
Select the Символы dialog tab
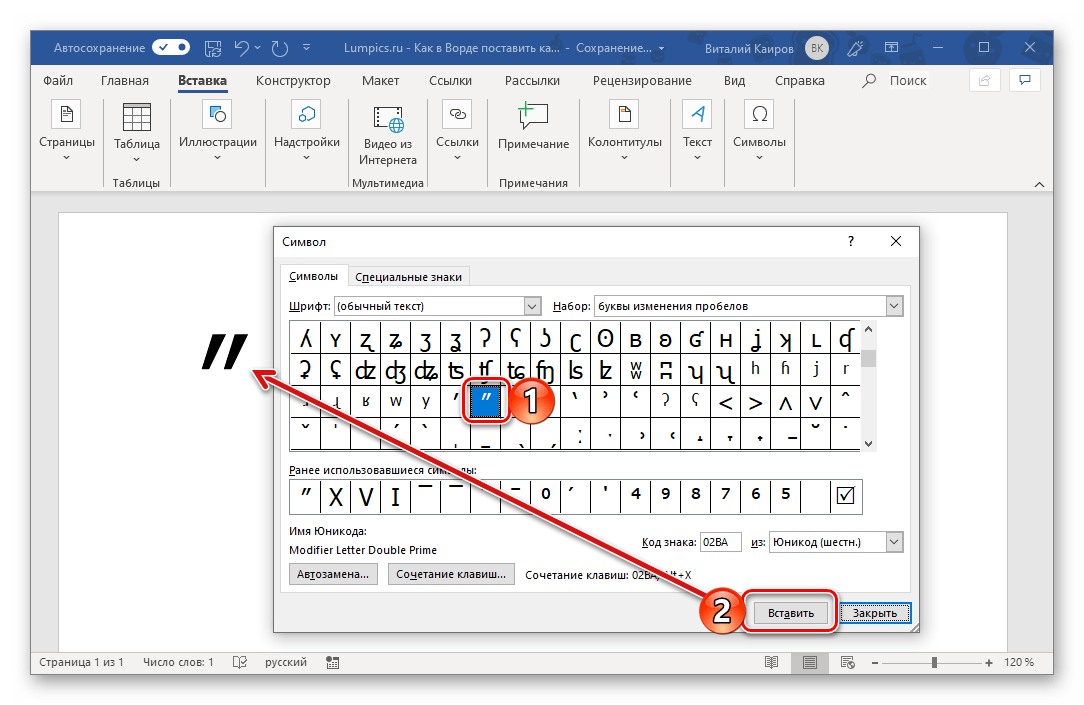click(313, 276)
